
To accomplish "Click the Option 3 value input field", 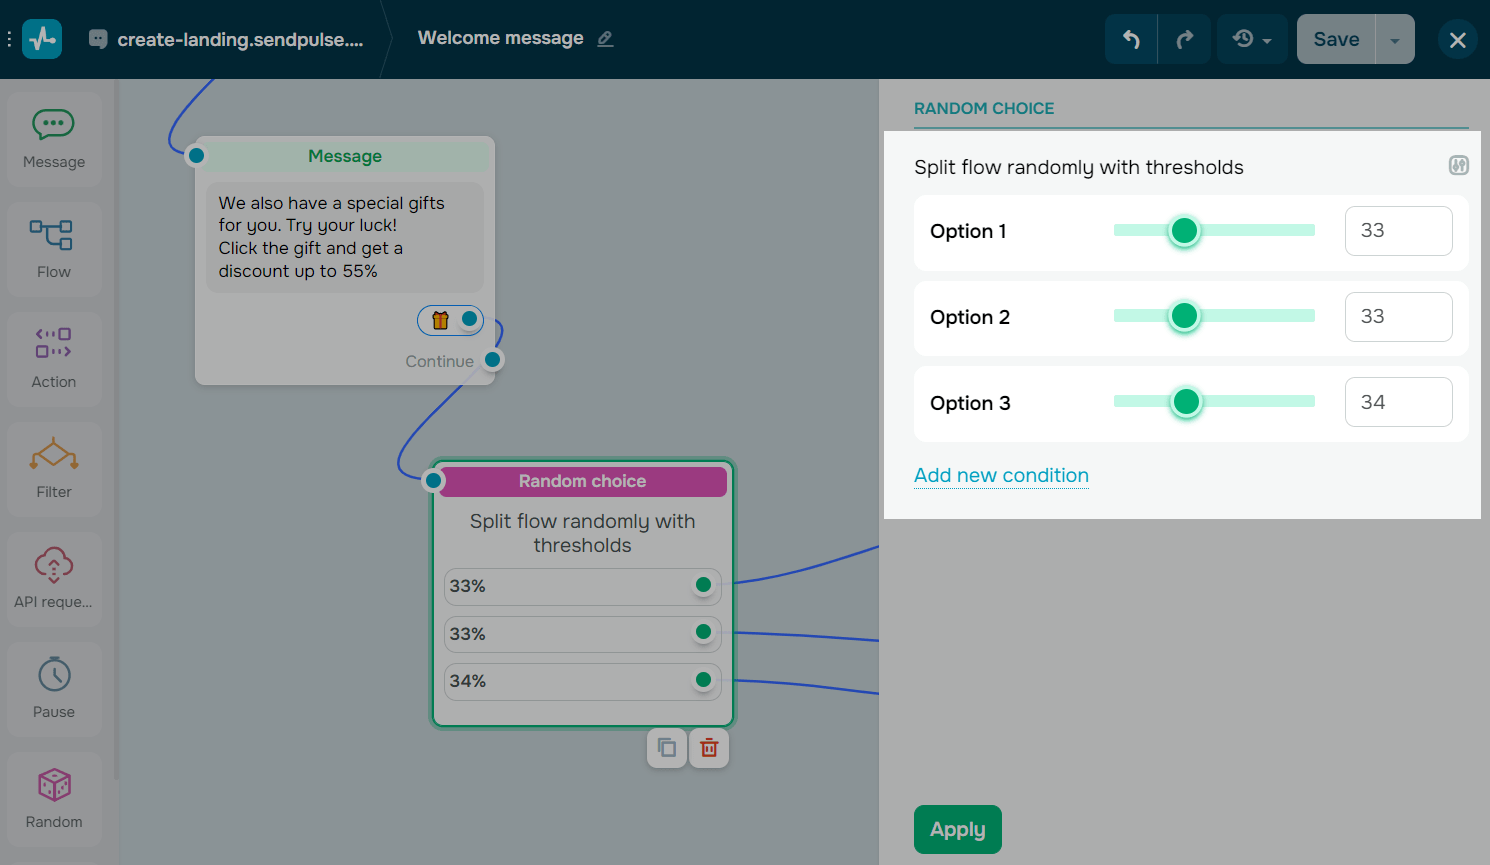I will coord(1398,401).
